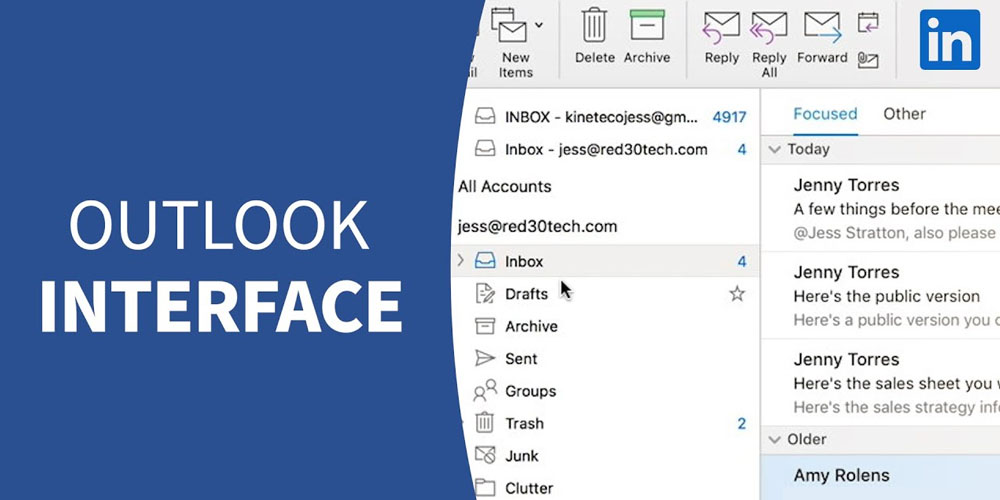Switch to the Focused tab
Screen dimensions: 1000x500
tap(825, 114)
